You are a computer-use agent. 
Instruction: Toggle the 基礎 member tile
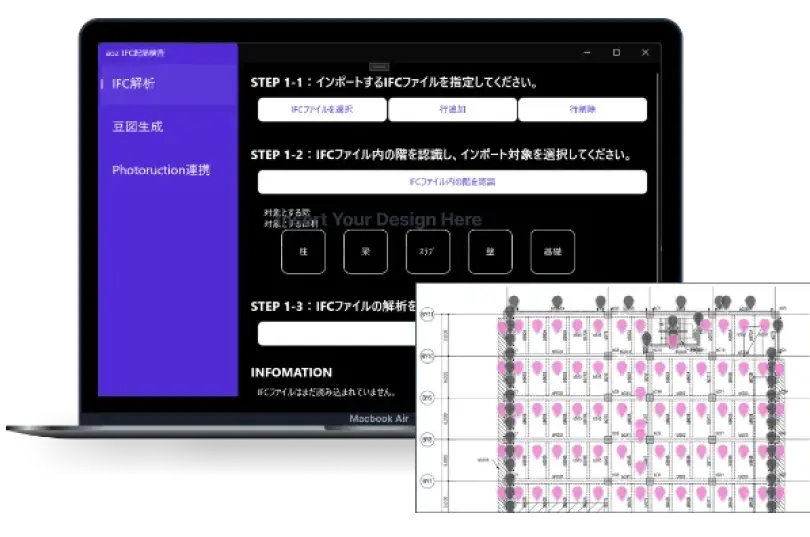point(553,251)
